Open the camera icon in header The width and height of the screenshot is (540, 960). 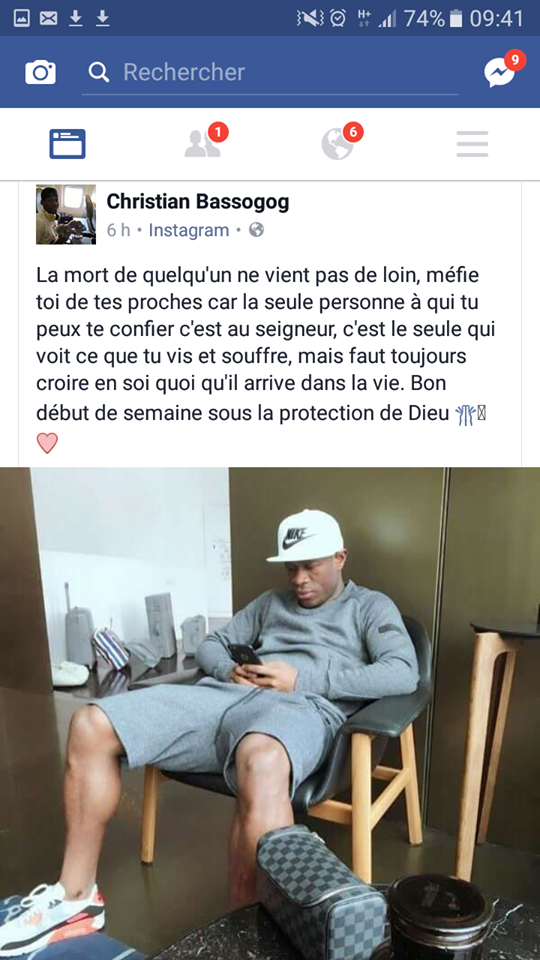(x=40, y=73)
